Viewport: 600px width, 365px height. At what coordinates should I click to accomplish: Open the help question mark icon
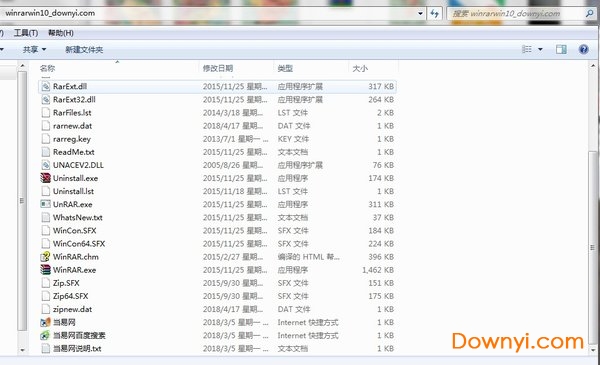[x=584, y=49]
